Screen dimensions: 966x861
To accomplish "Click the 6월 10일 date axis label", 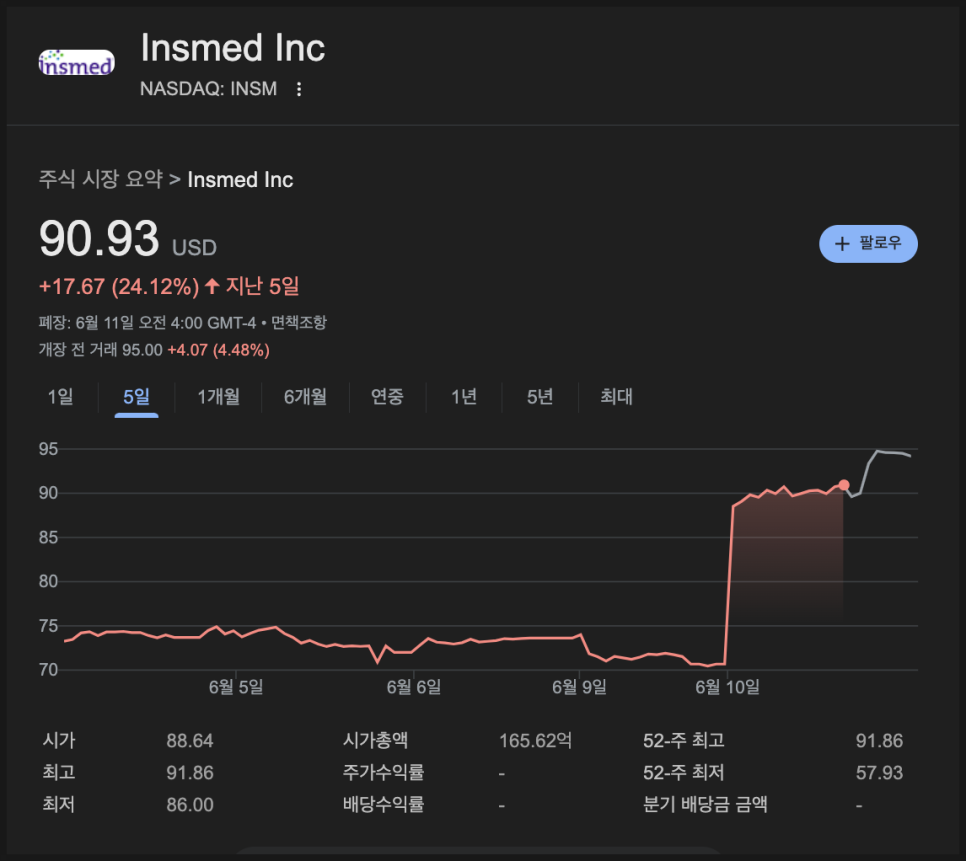I will (x=728, y=687).
